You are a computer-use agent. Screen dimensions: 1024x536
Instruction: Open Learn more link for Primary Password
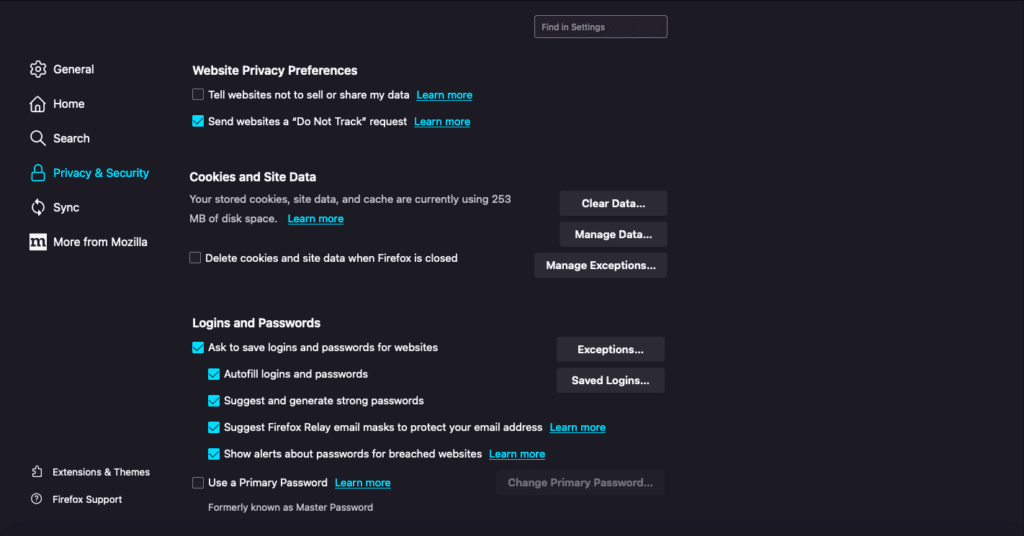tap(362, 482)
